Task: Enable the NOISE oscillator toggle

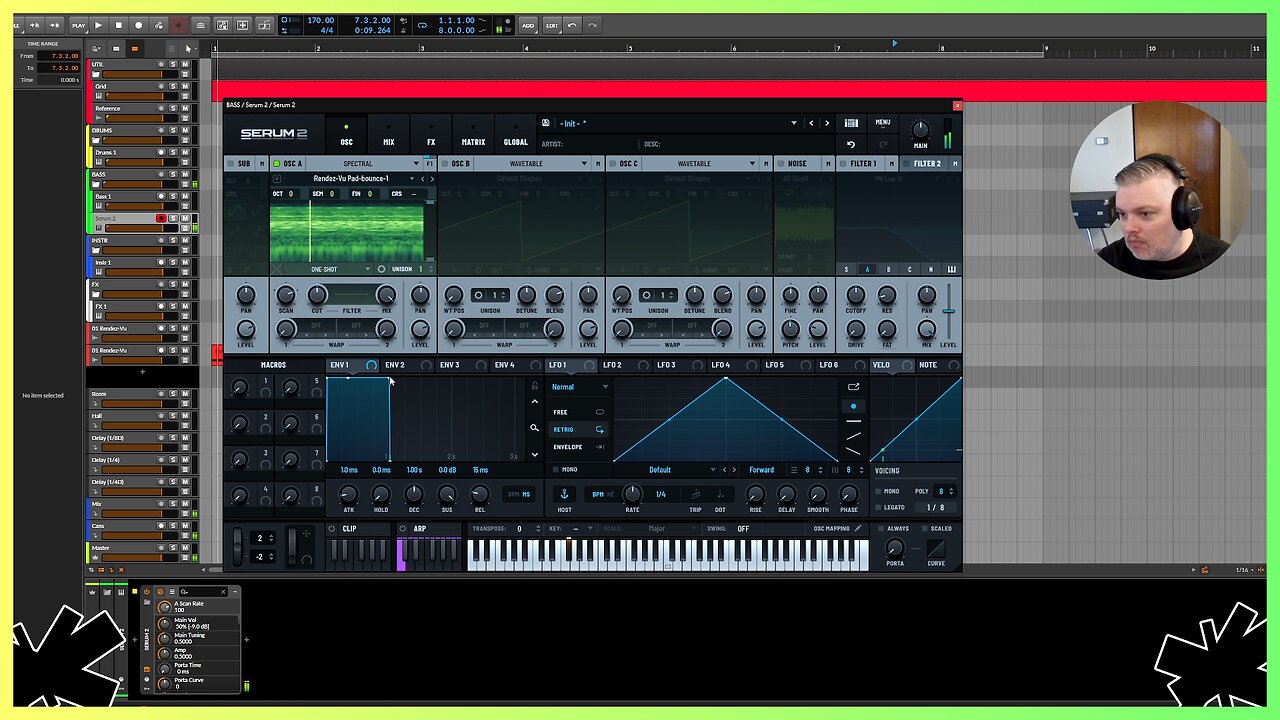Action: [780, 163]
